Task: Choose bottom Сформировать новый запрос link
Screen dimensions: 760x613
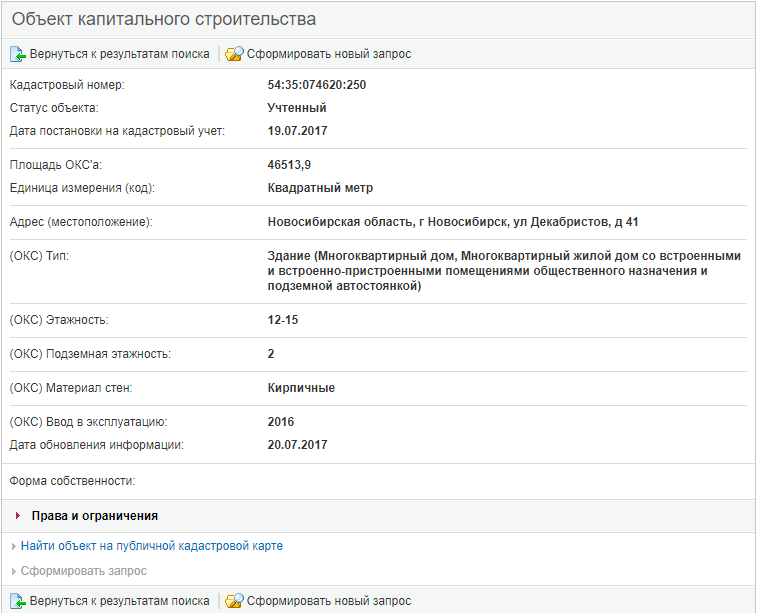Action: pos(329,601)
